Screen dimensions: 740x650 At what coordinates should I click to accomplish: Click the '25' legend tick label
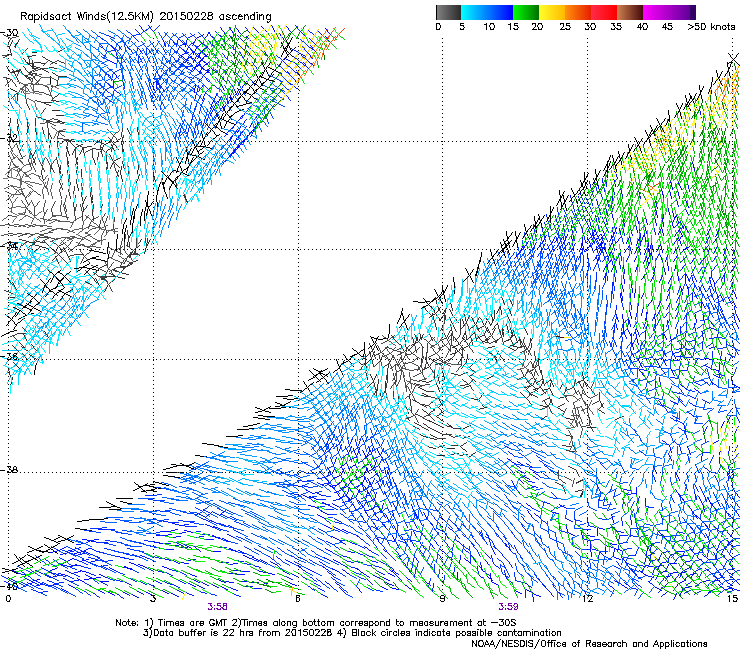(565, 27)
